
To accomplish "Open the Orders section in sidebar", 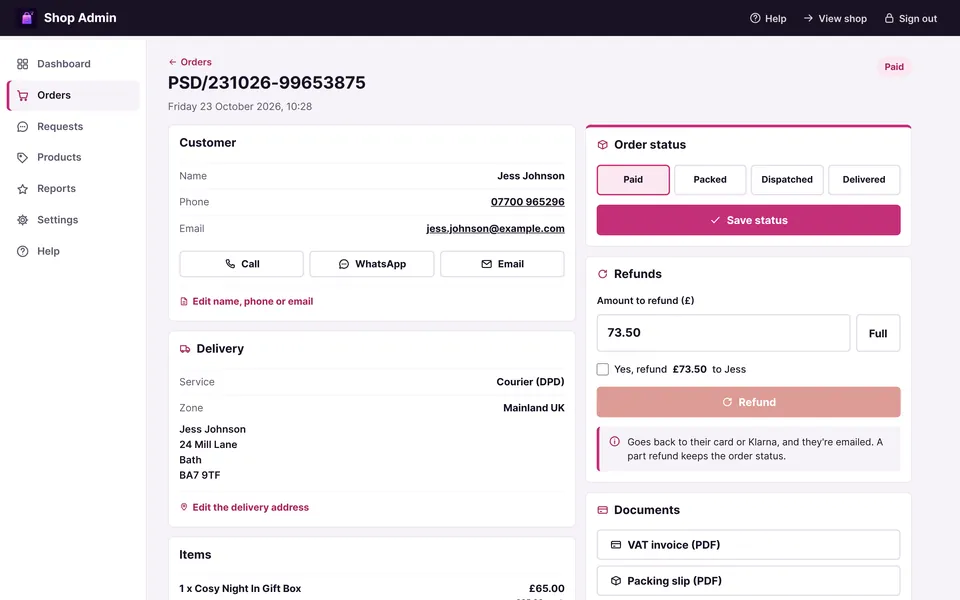I will pyautogui.click(x=73, y=96).
